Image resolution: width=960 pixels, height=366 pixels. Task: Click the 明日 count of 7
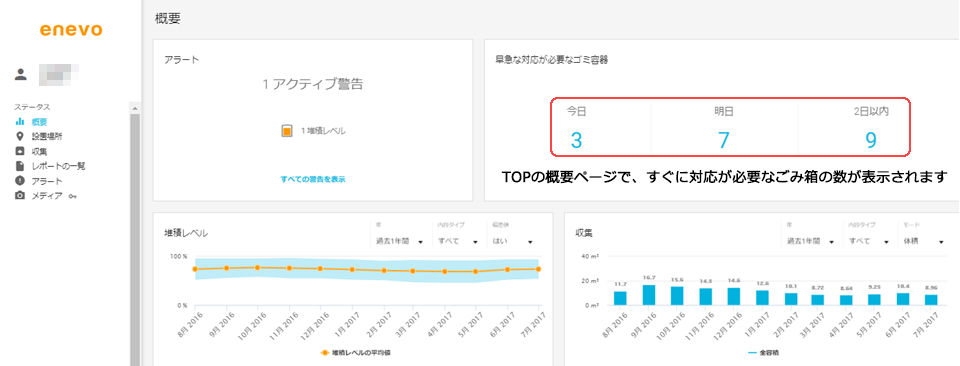tap(724, 141)
